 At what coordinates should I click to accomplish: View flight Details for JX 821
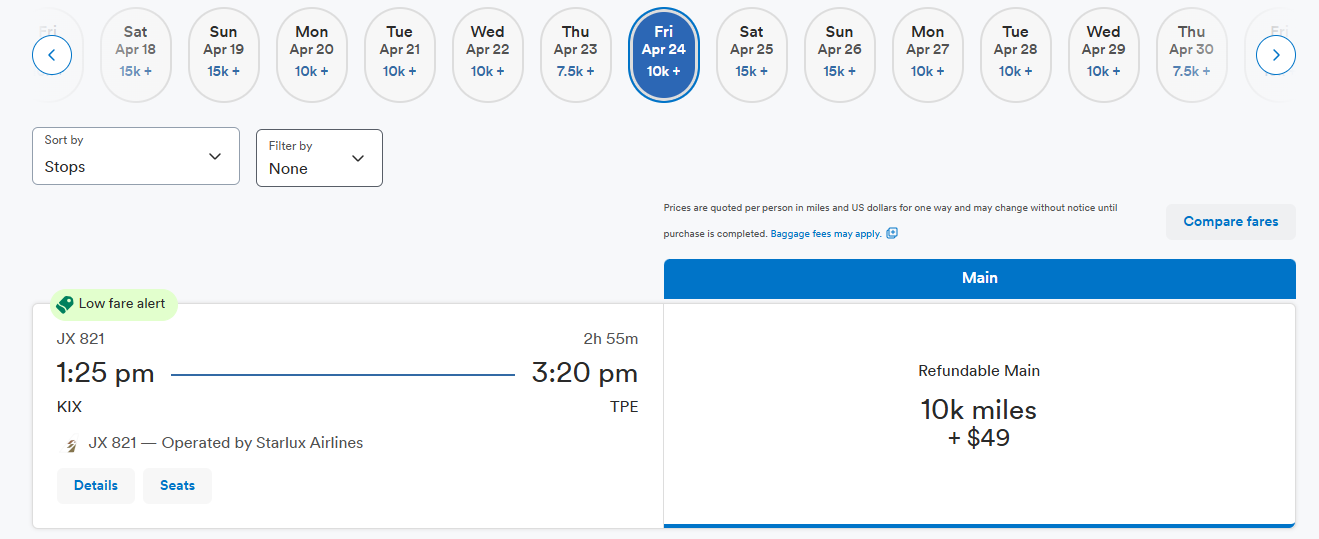click(x=96, y=486)
